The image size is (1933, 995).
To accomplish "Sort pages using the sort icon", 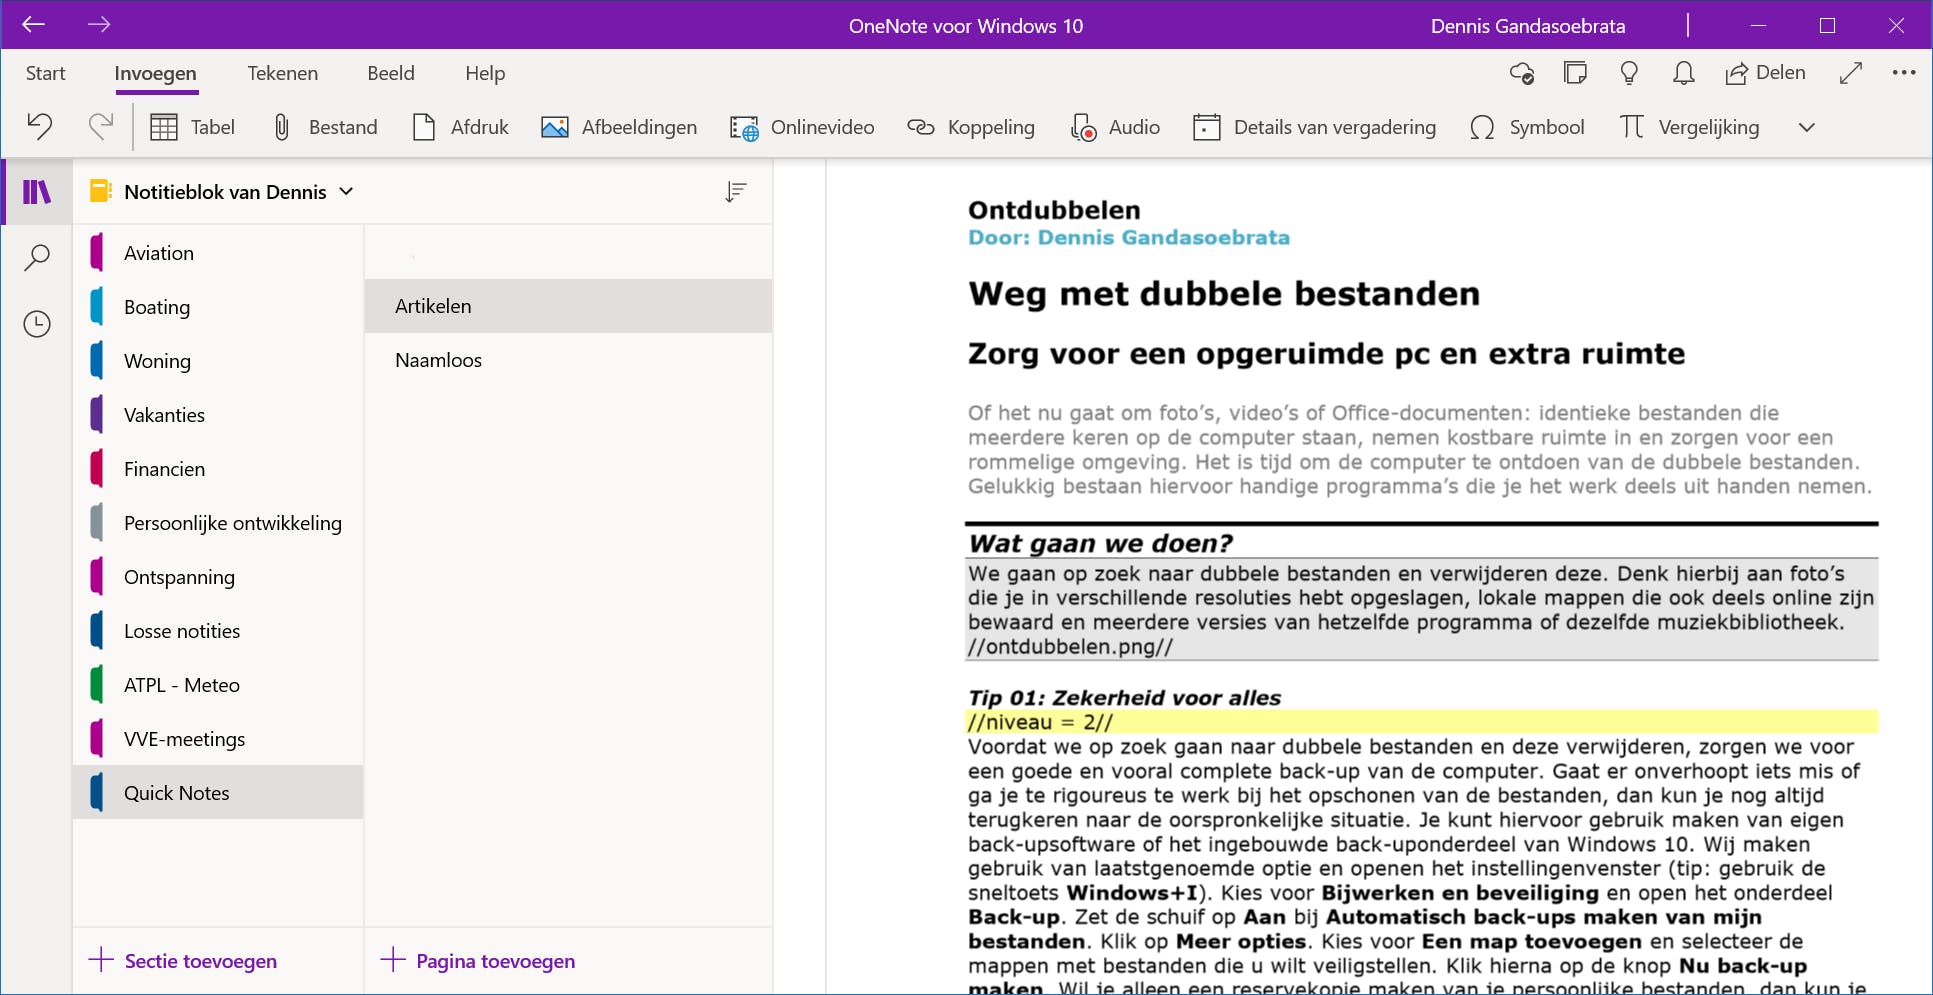I will (736, 192).
